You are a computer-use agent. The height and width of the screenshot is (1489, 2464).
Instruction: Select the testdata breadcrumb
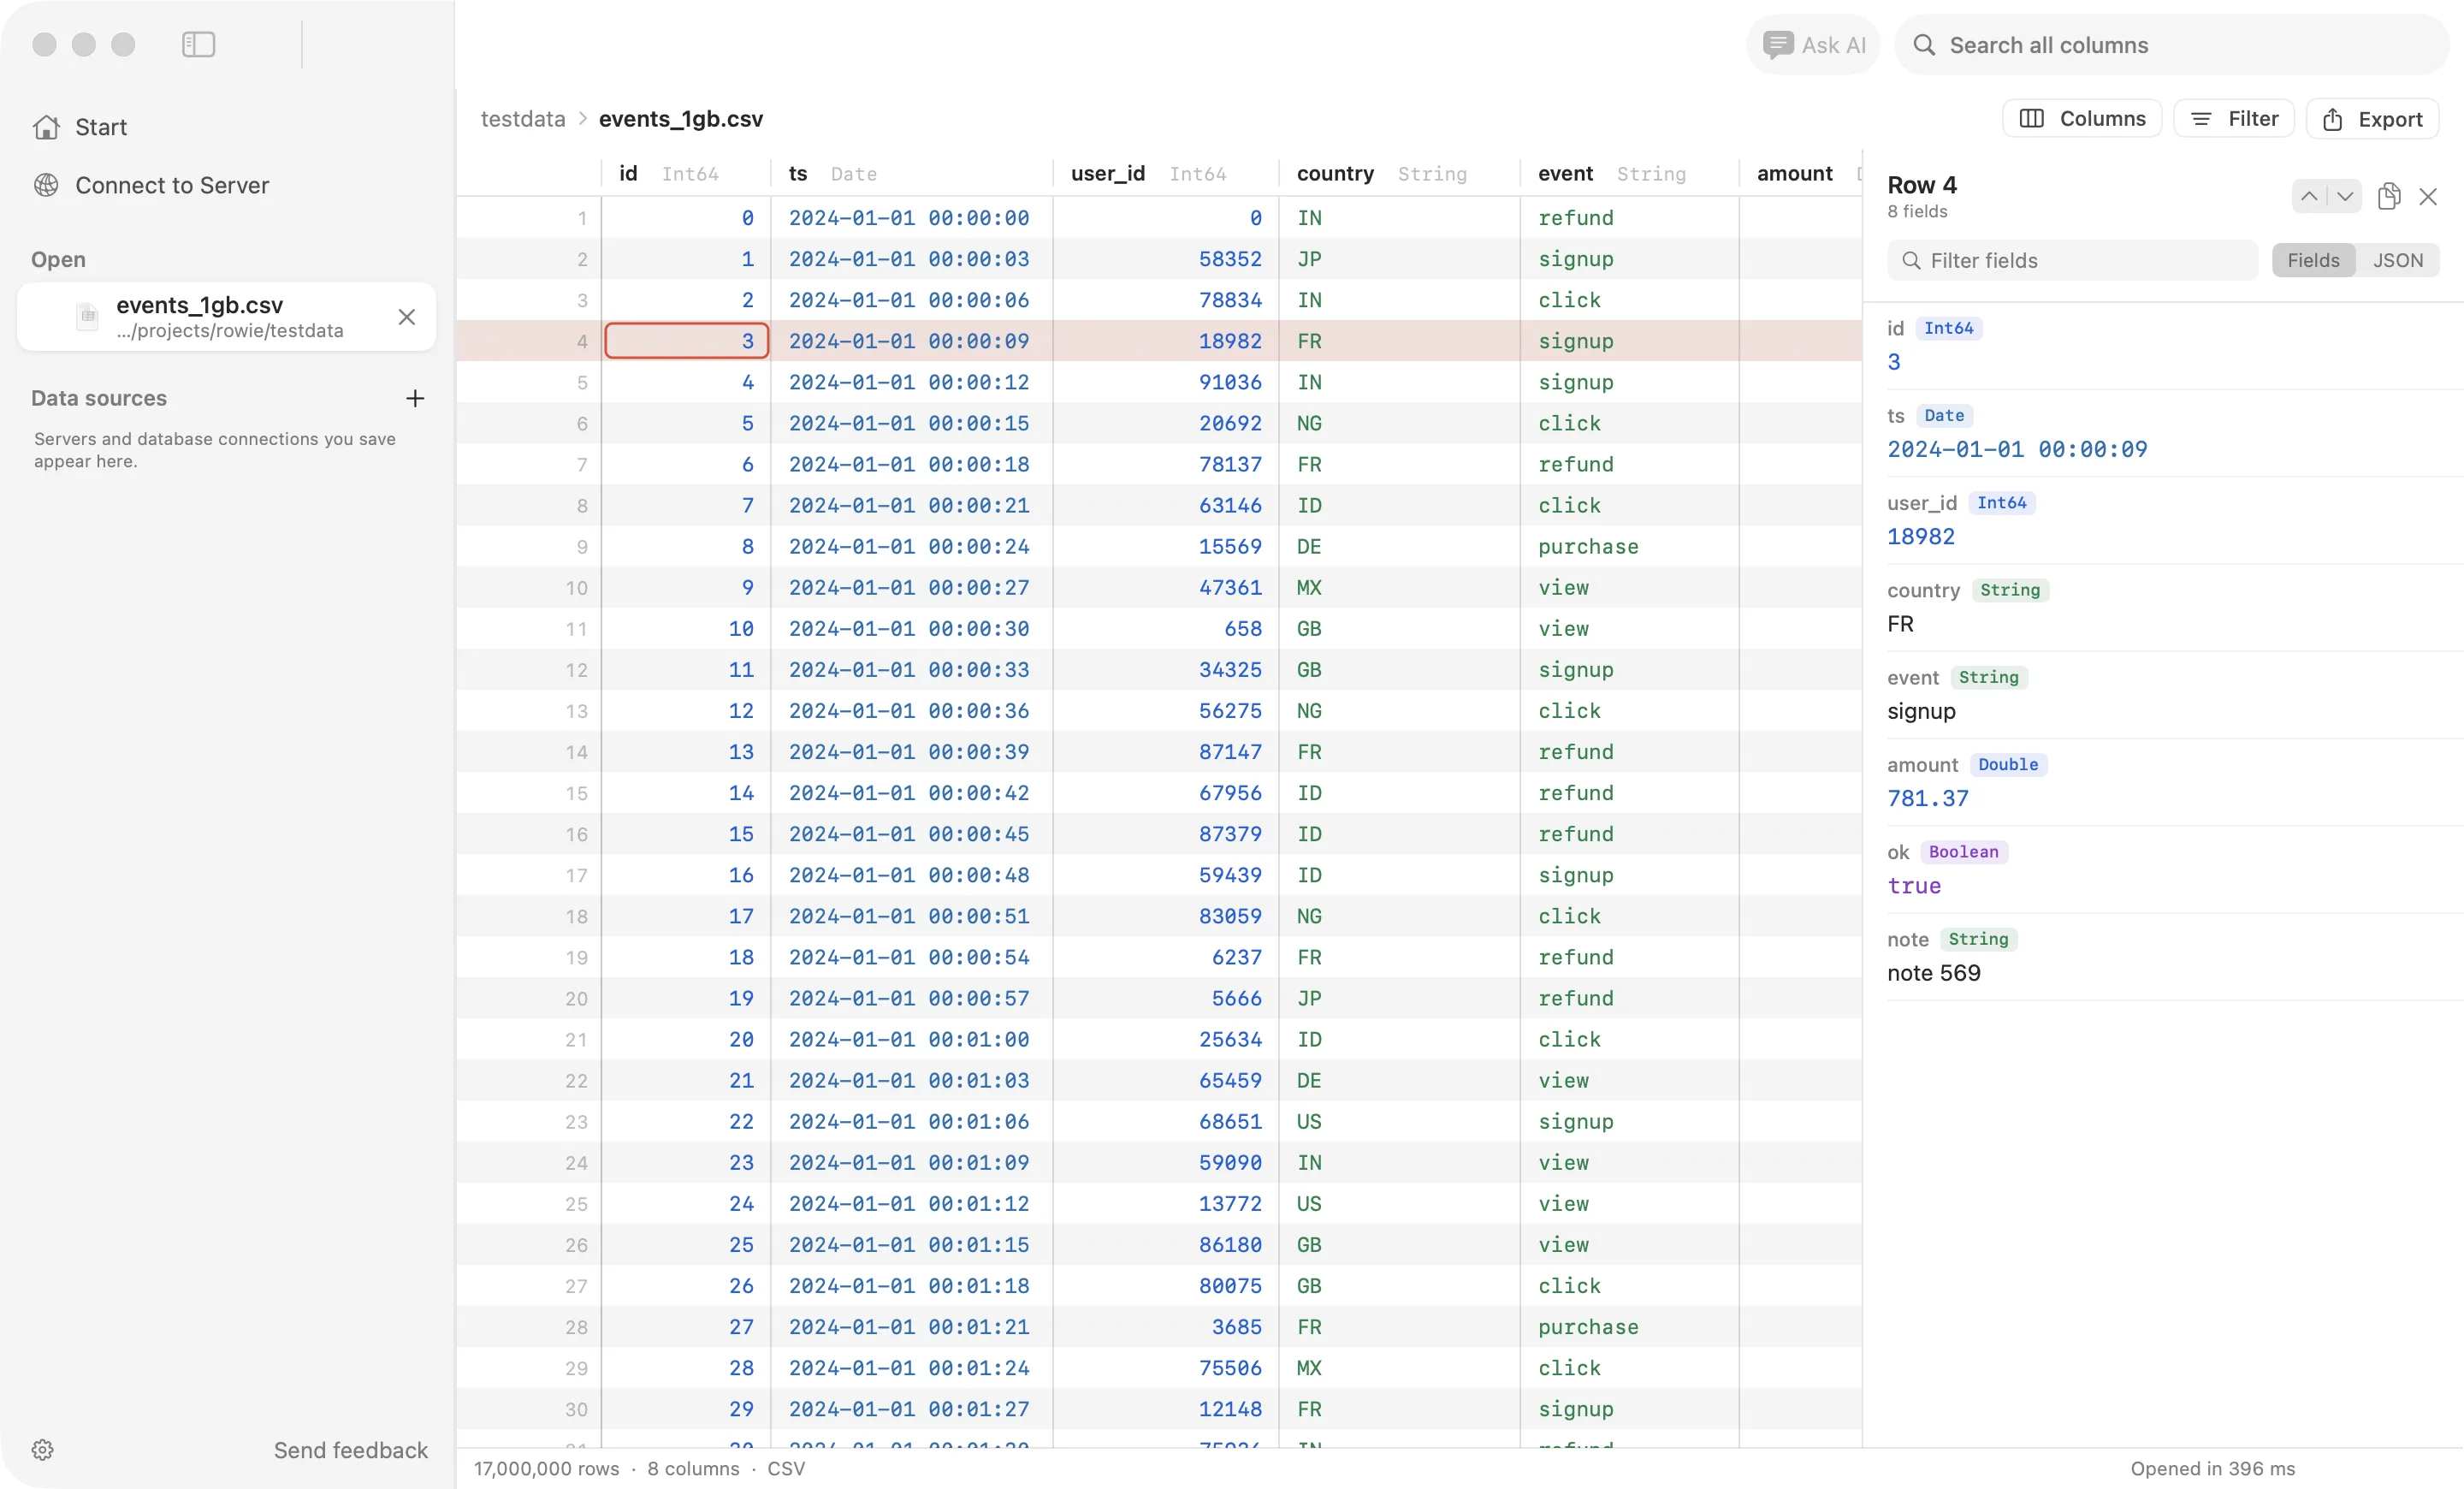(x=523, y=118)
